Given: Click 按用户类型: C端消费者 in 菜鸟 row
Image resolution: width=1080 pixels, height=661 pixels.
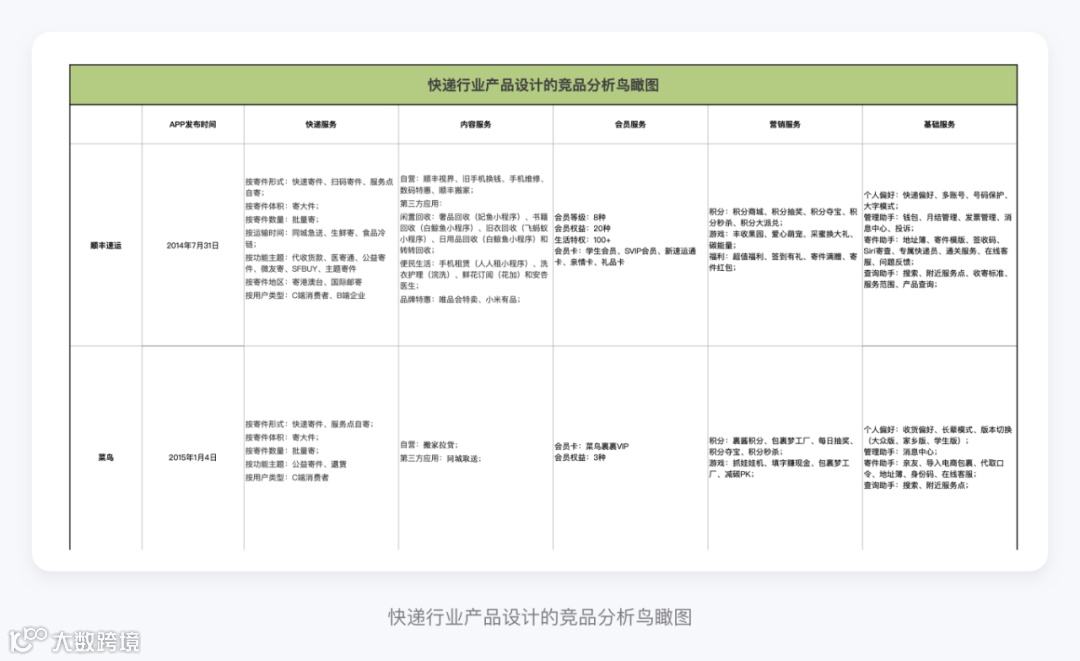Looking at the screenshot, I should click(x=287, y=477).
